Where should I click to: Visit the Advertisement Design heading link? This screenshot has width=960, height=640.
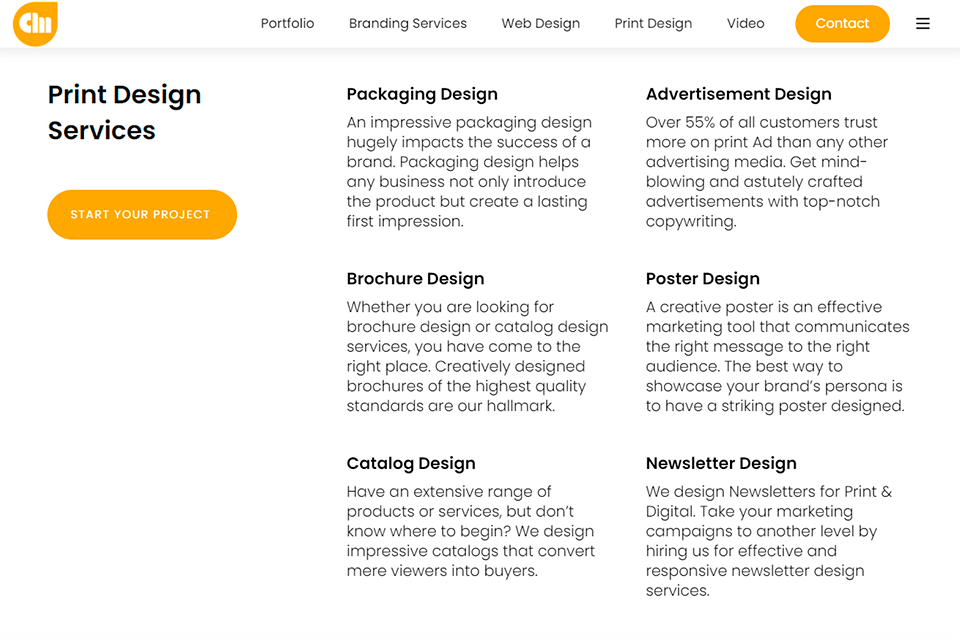click(738, 94)
